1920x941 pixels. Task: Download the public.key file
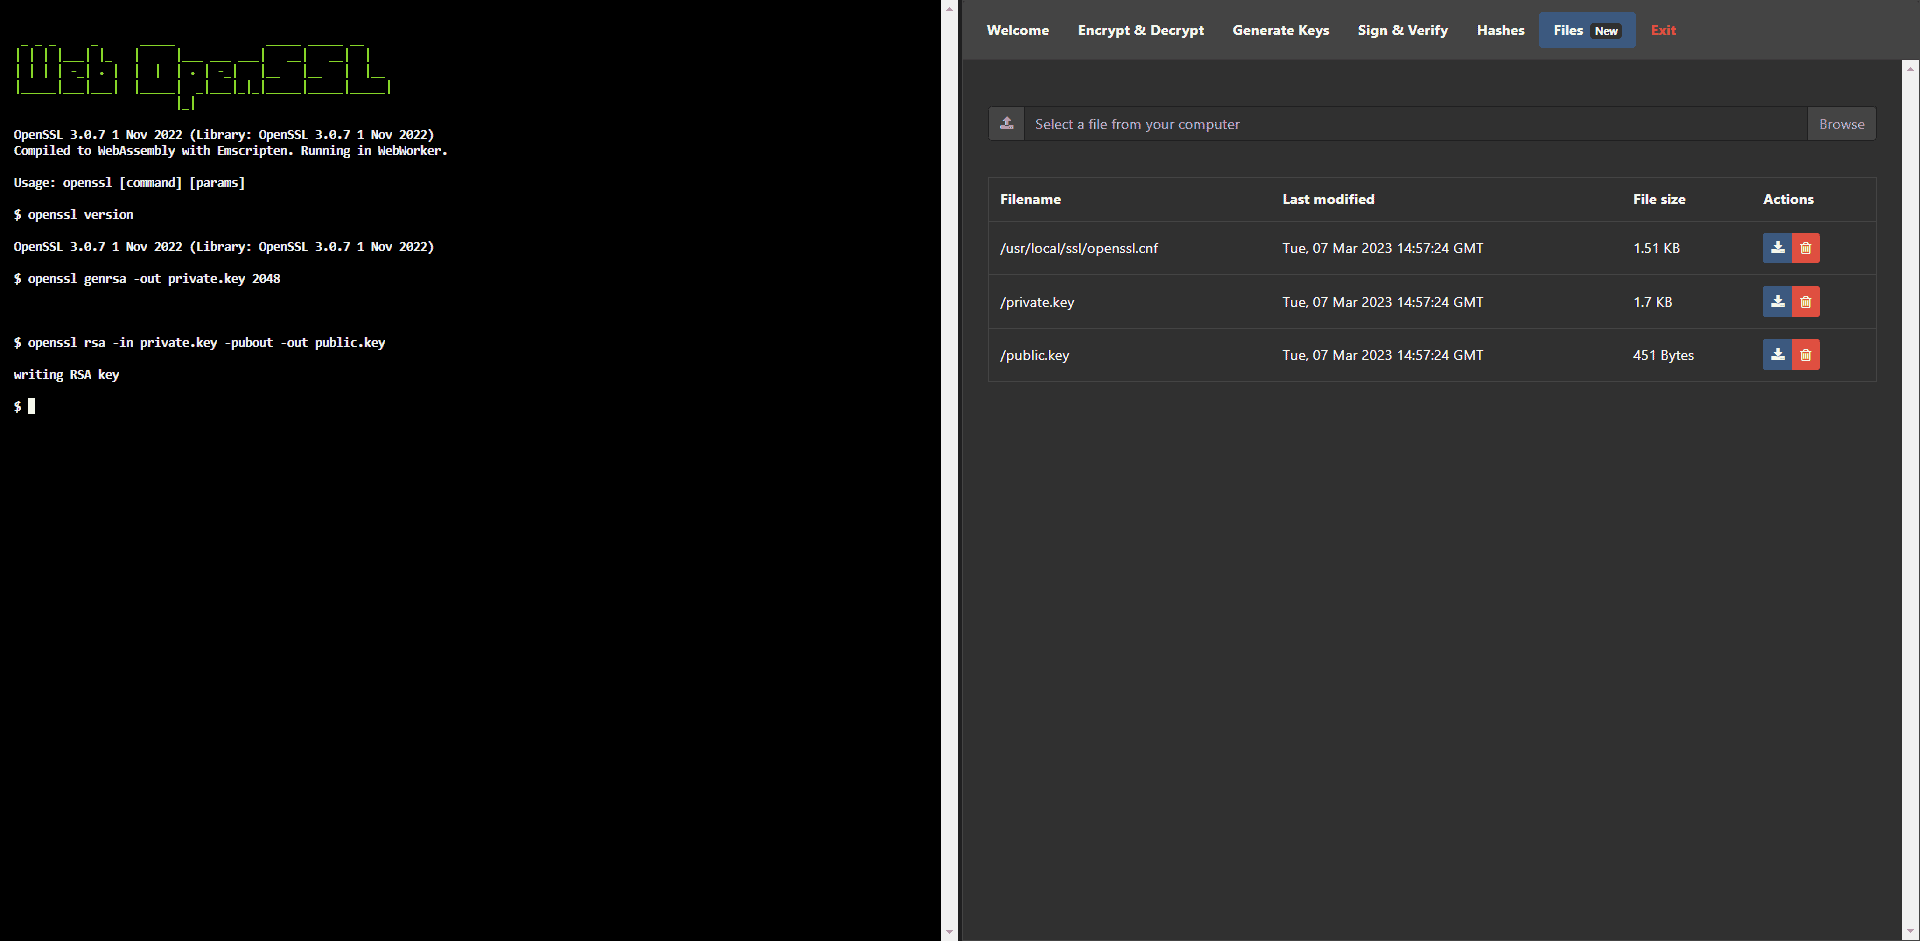[1777, 355]
